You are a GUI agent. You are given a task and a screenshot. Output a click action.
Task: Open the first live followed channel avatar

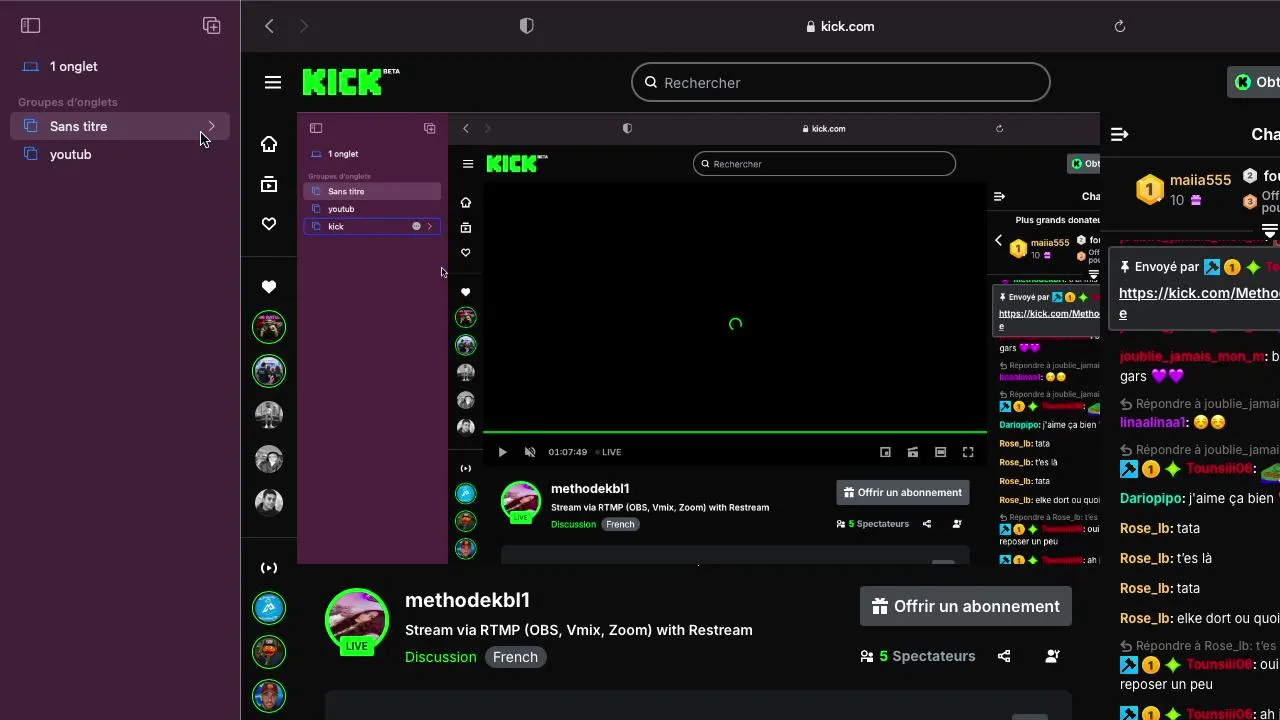(x=269, y=327)
